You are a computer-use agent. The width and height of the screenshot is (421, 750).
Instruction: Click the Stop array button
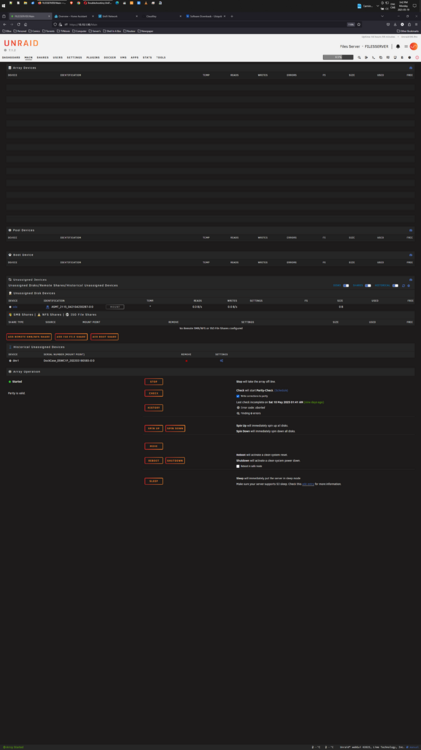(x=154, y=382)
